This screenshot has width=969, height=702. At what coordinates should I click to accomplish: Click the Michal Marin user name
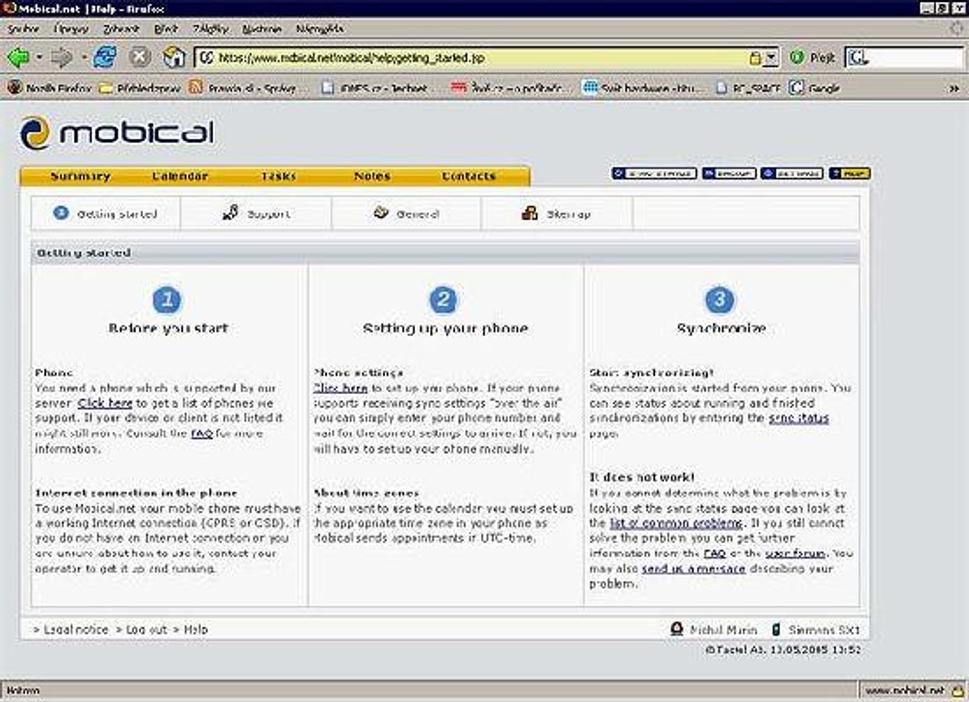tap(723, 630)
